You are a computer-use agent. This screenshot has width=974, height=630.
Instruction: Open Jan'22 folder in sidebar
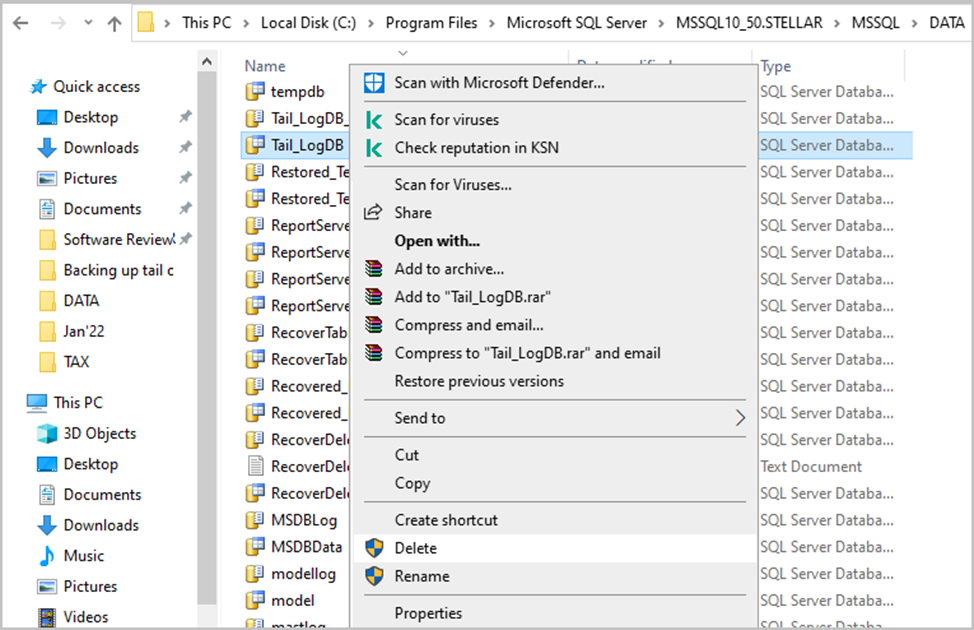84,331
